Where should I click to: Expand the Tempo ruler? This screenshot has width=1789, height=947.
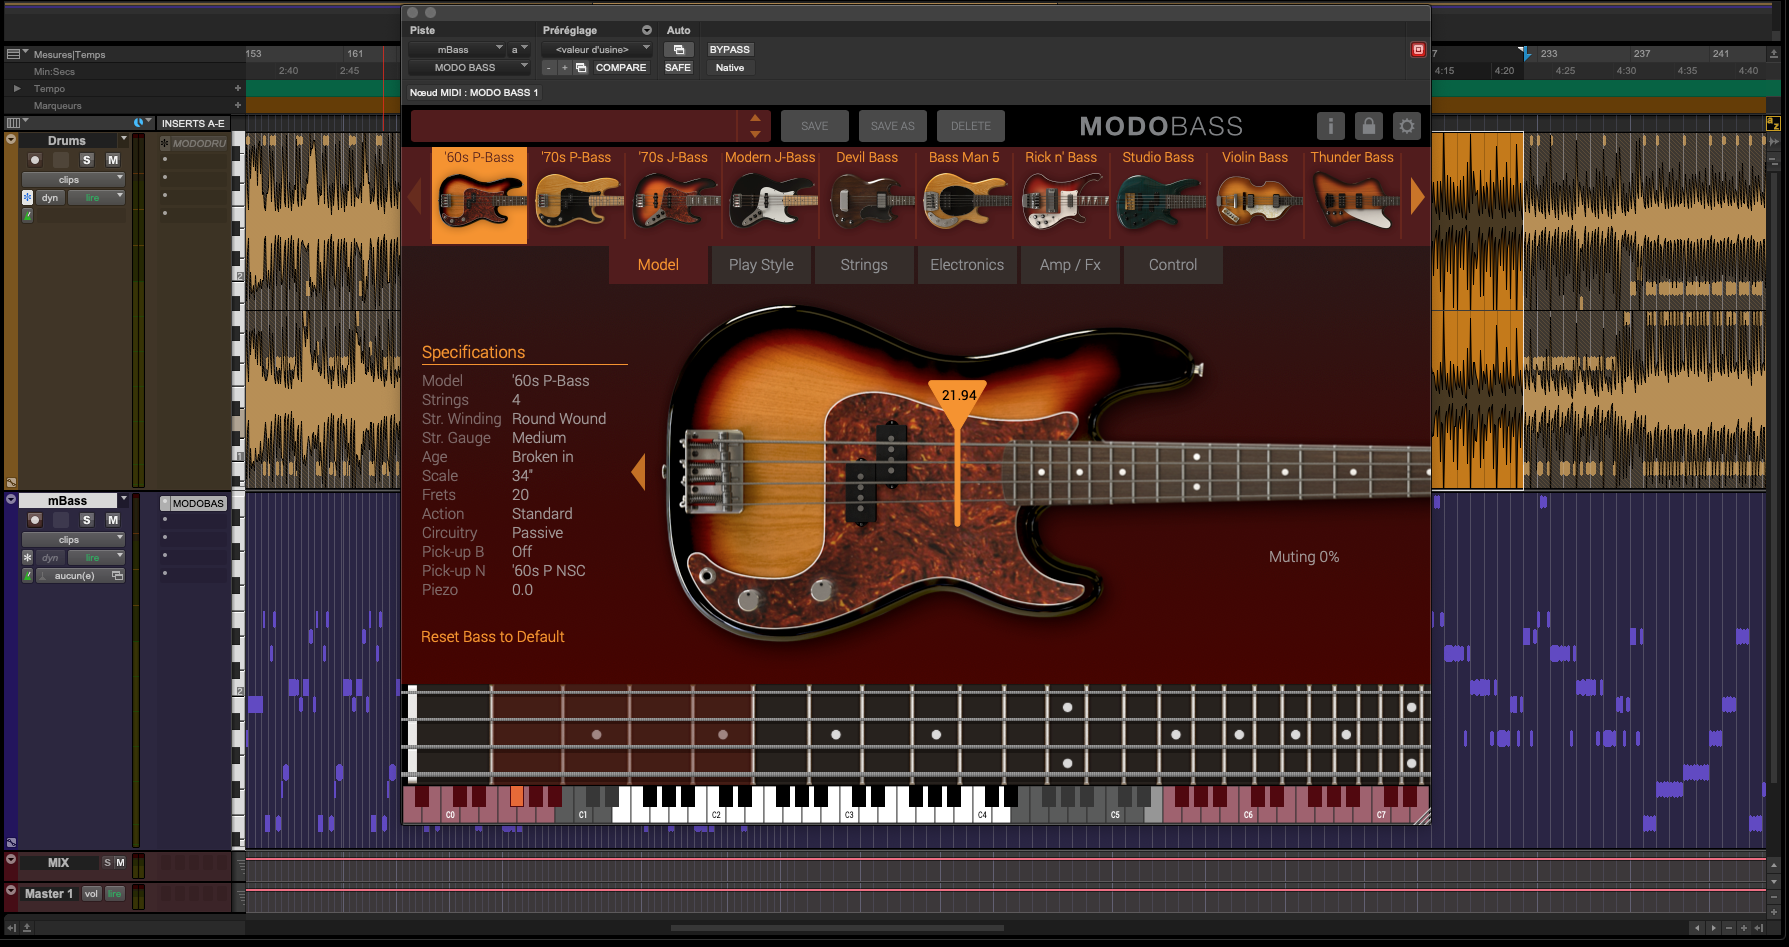click(17, 88)
